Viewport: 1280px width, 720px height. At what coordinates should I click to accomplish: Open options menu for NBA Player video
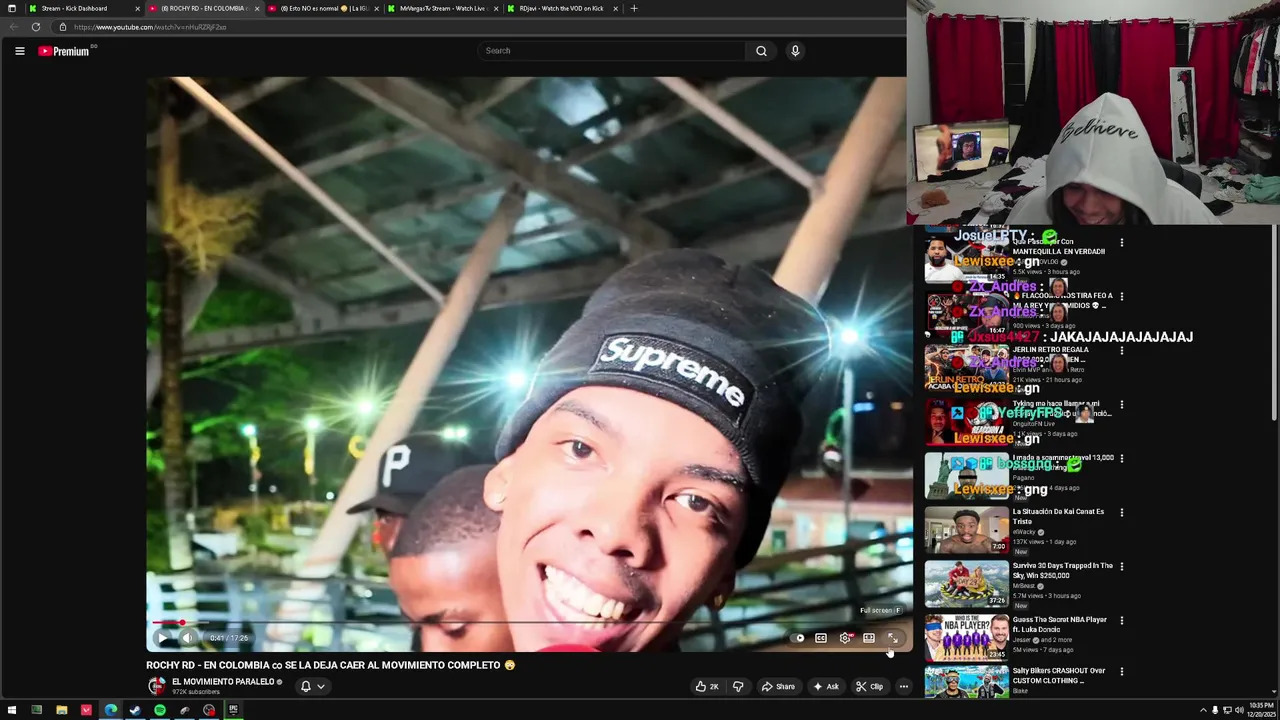pyautogui.click(x=1121, y=621)
